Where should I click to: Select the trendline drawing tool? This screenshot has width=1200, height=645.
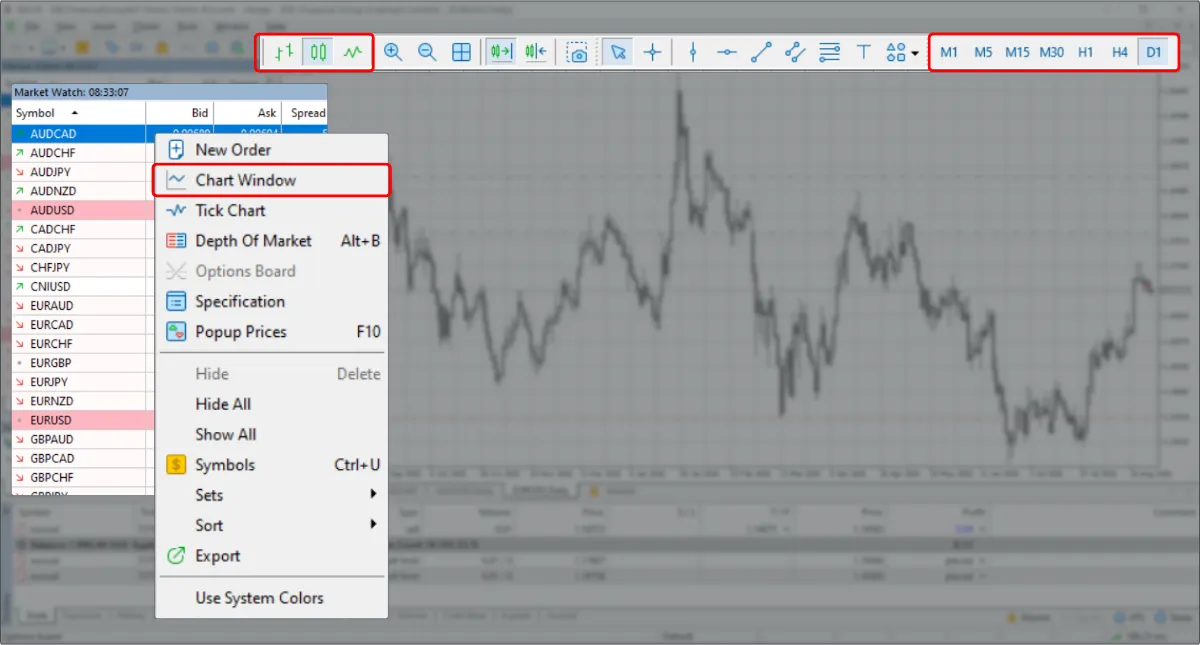tap(761, 52)
